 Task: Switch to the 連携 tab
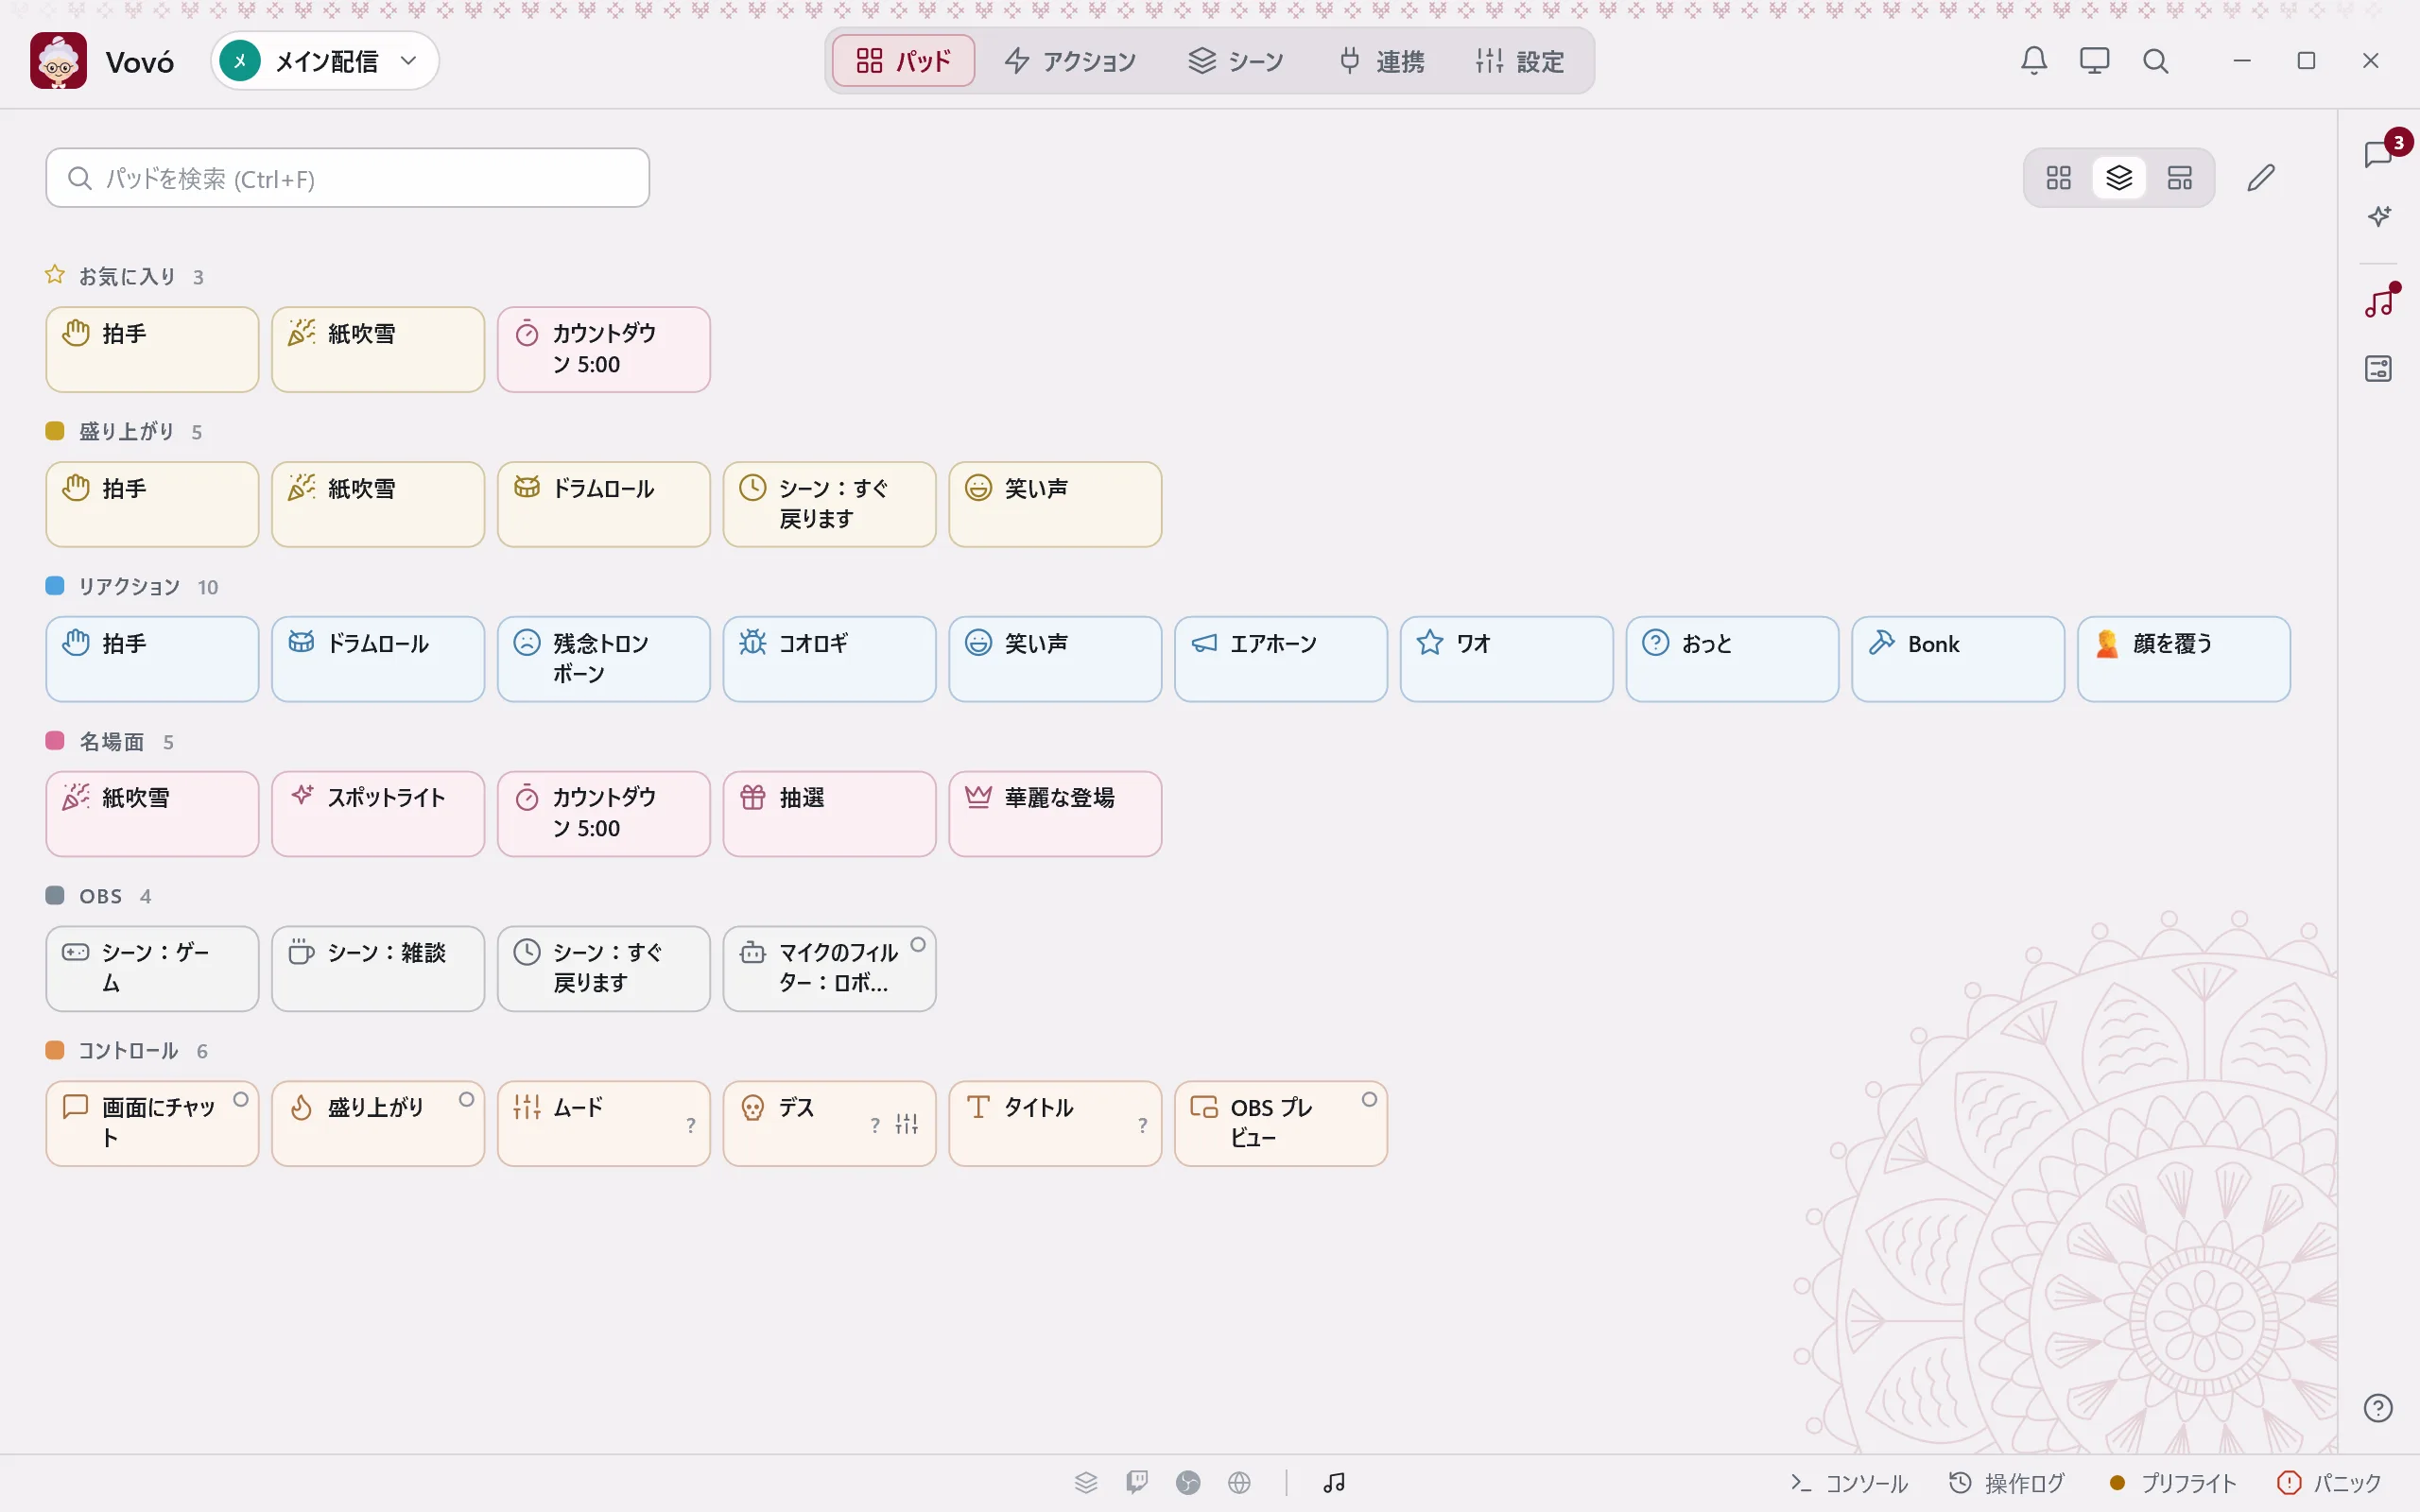(x=1382, y=61)
